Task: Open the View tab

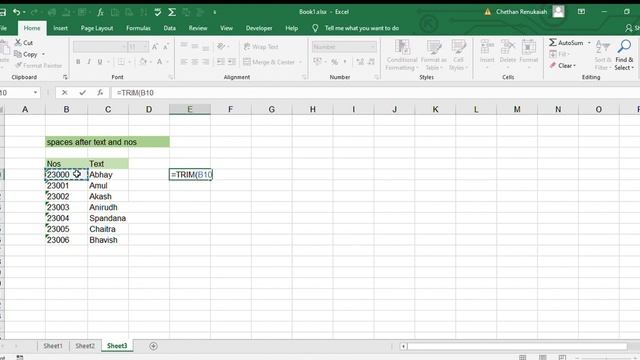Action: coord(227,28)
